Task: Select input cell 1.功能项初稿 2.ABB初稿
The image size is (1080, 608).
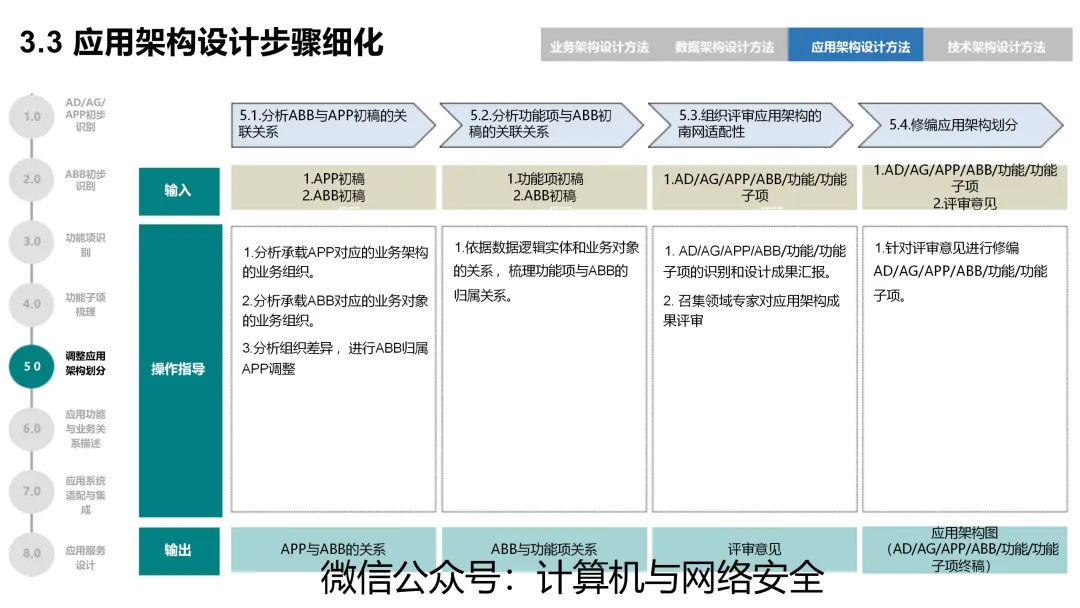Action: 544,187
